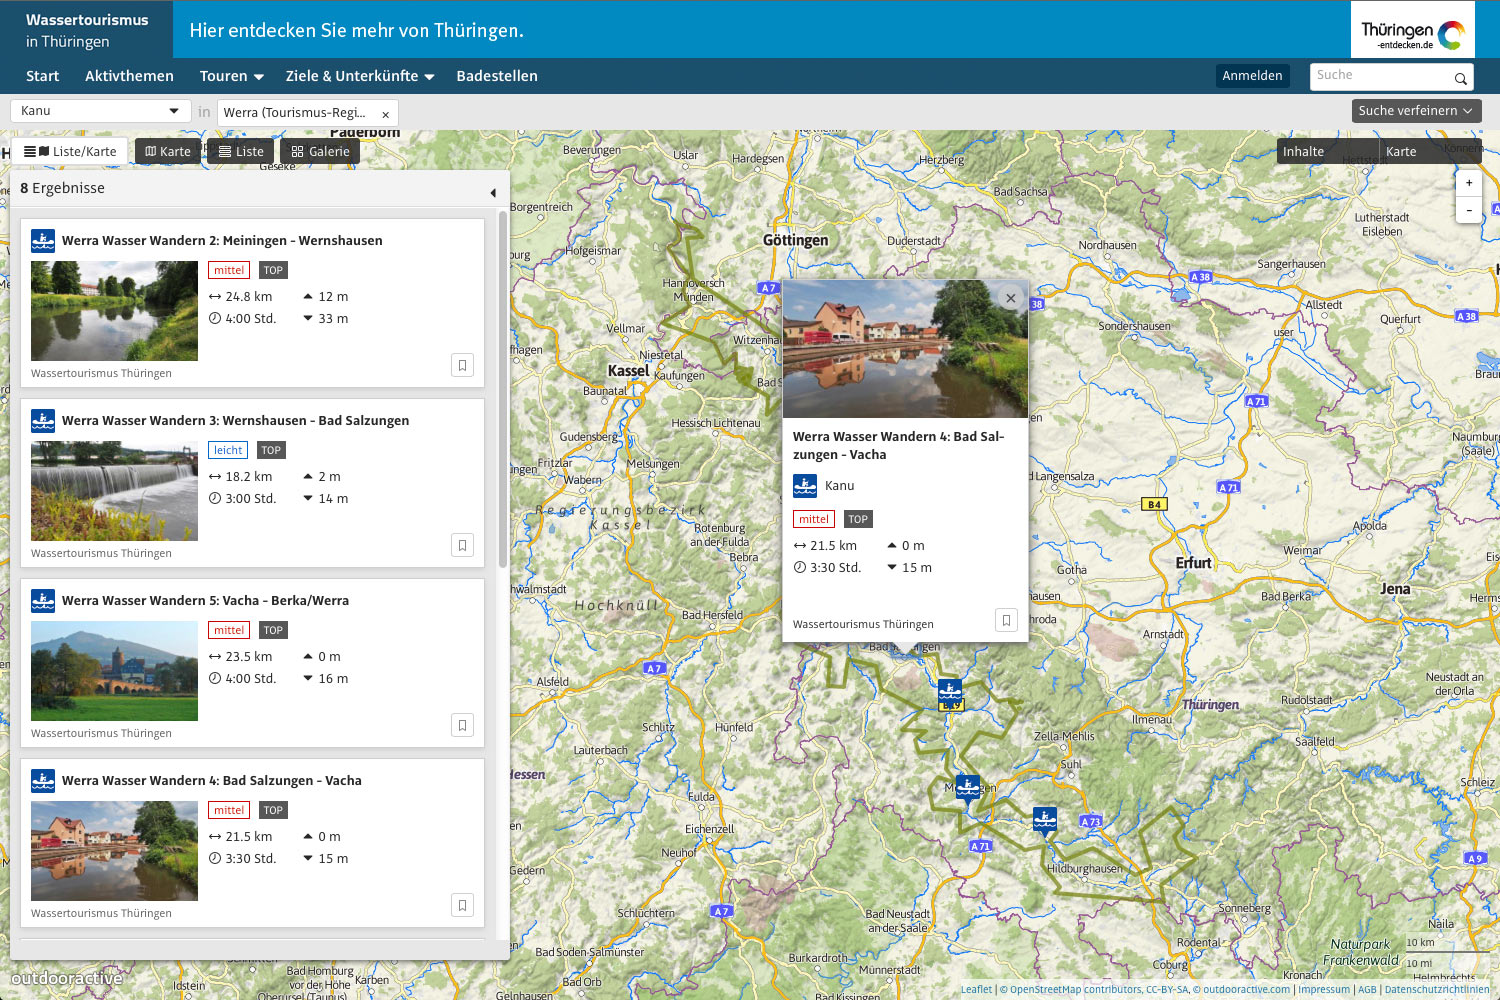
Task: Zoom in on the map
Action: 1468,183
